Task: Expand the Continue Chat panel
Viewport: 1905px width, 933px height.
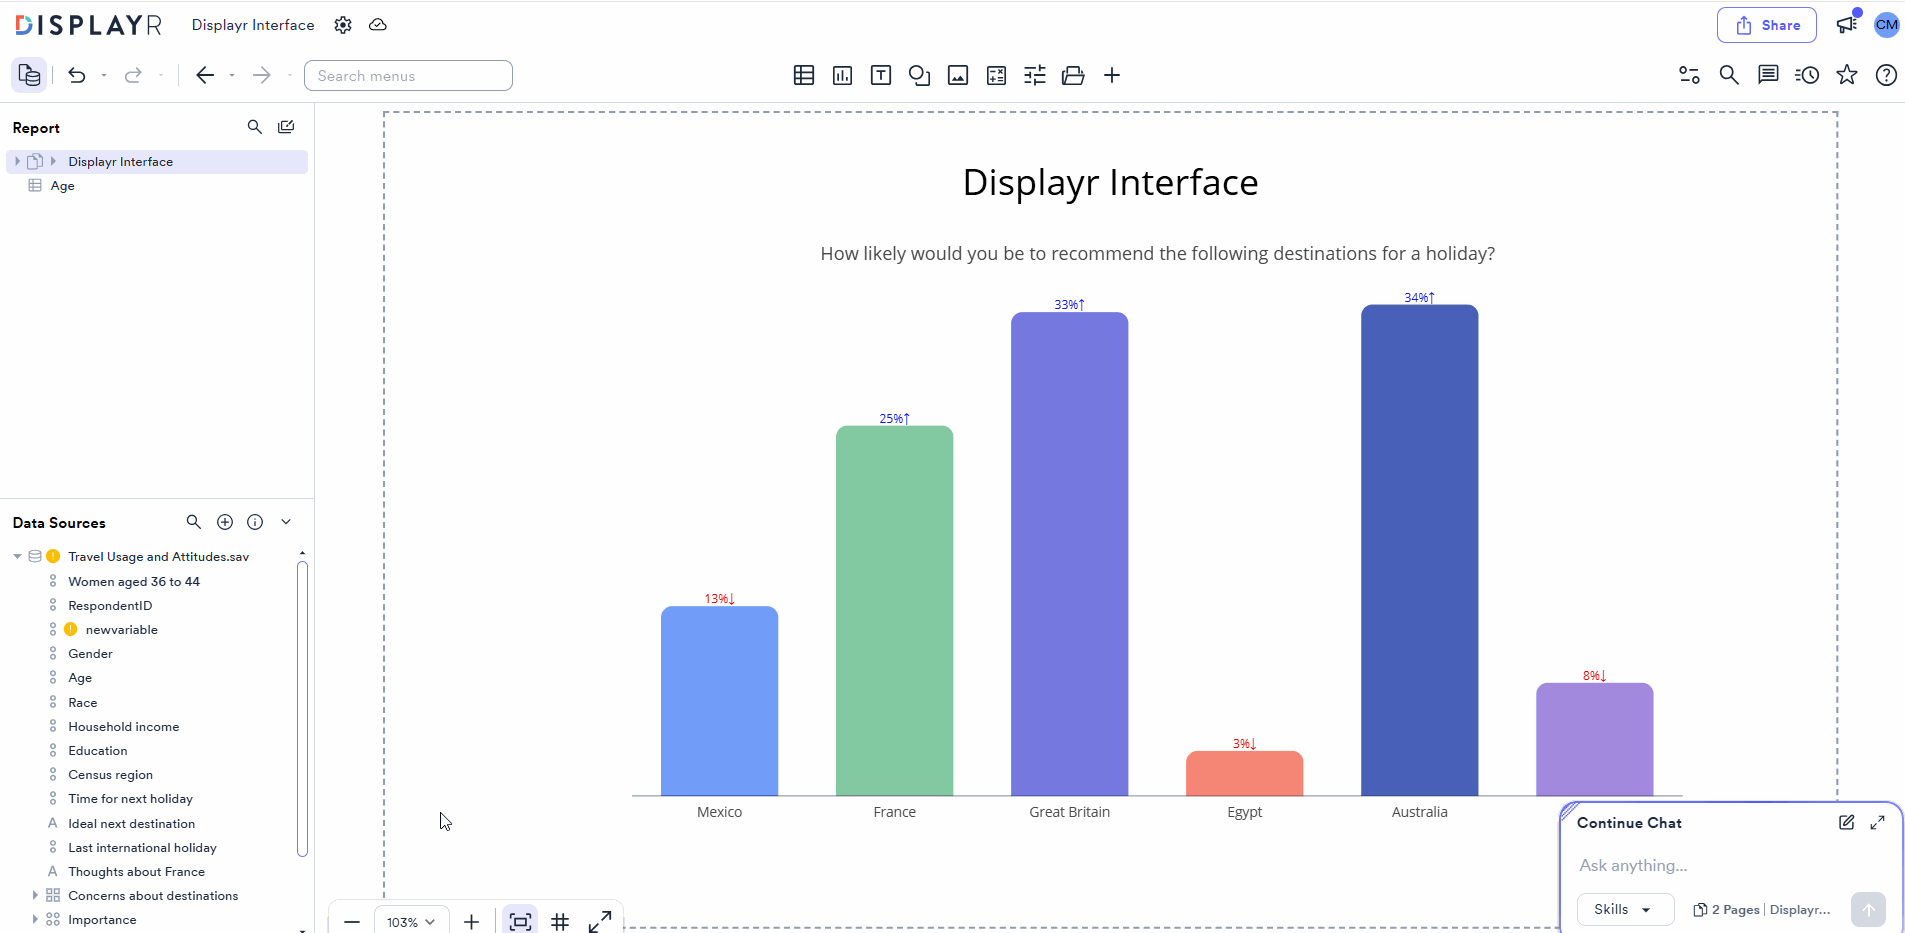Action: coord(1878,823)
